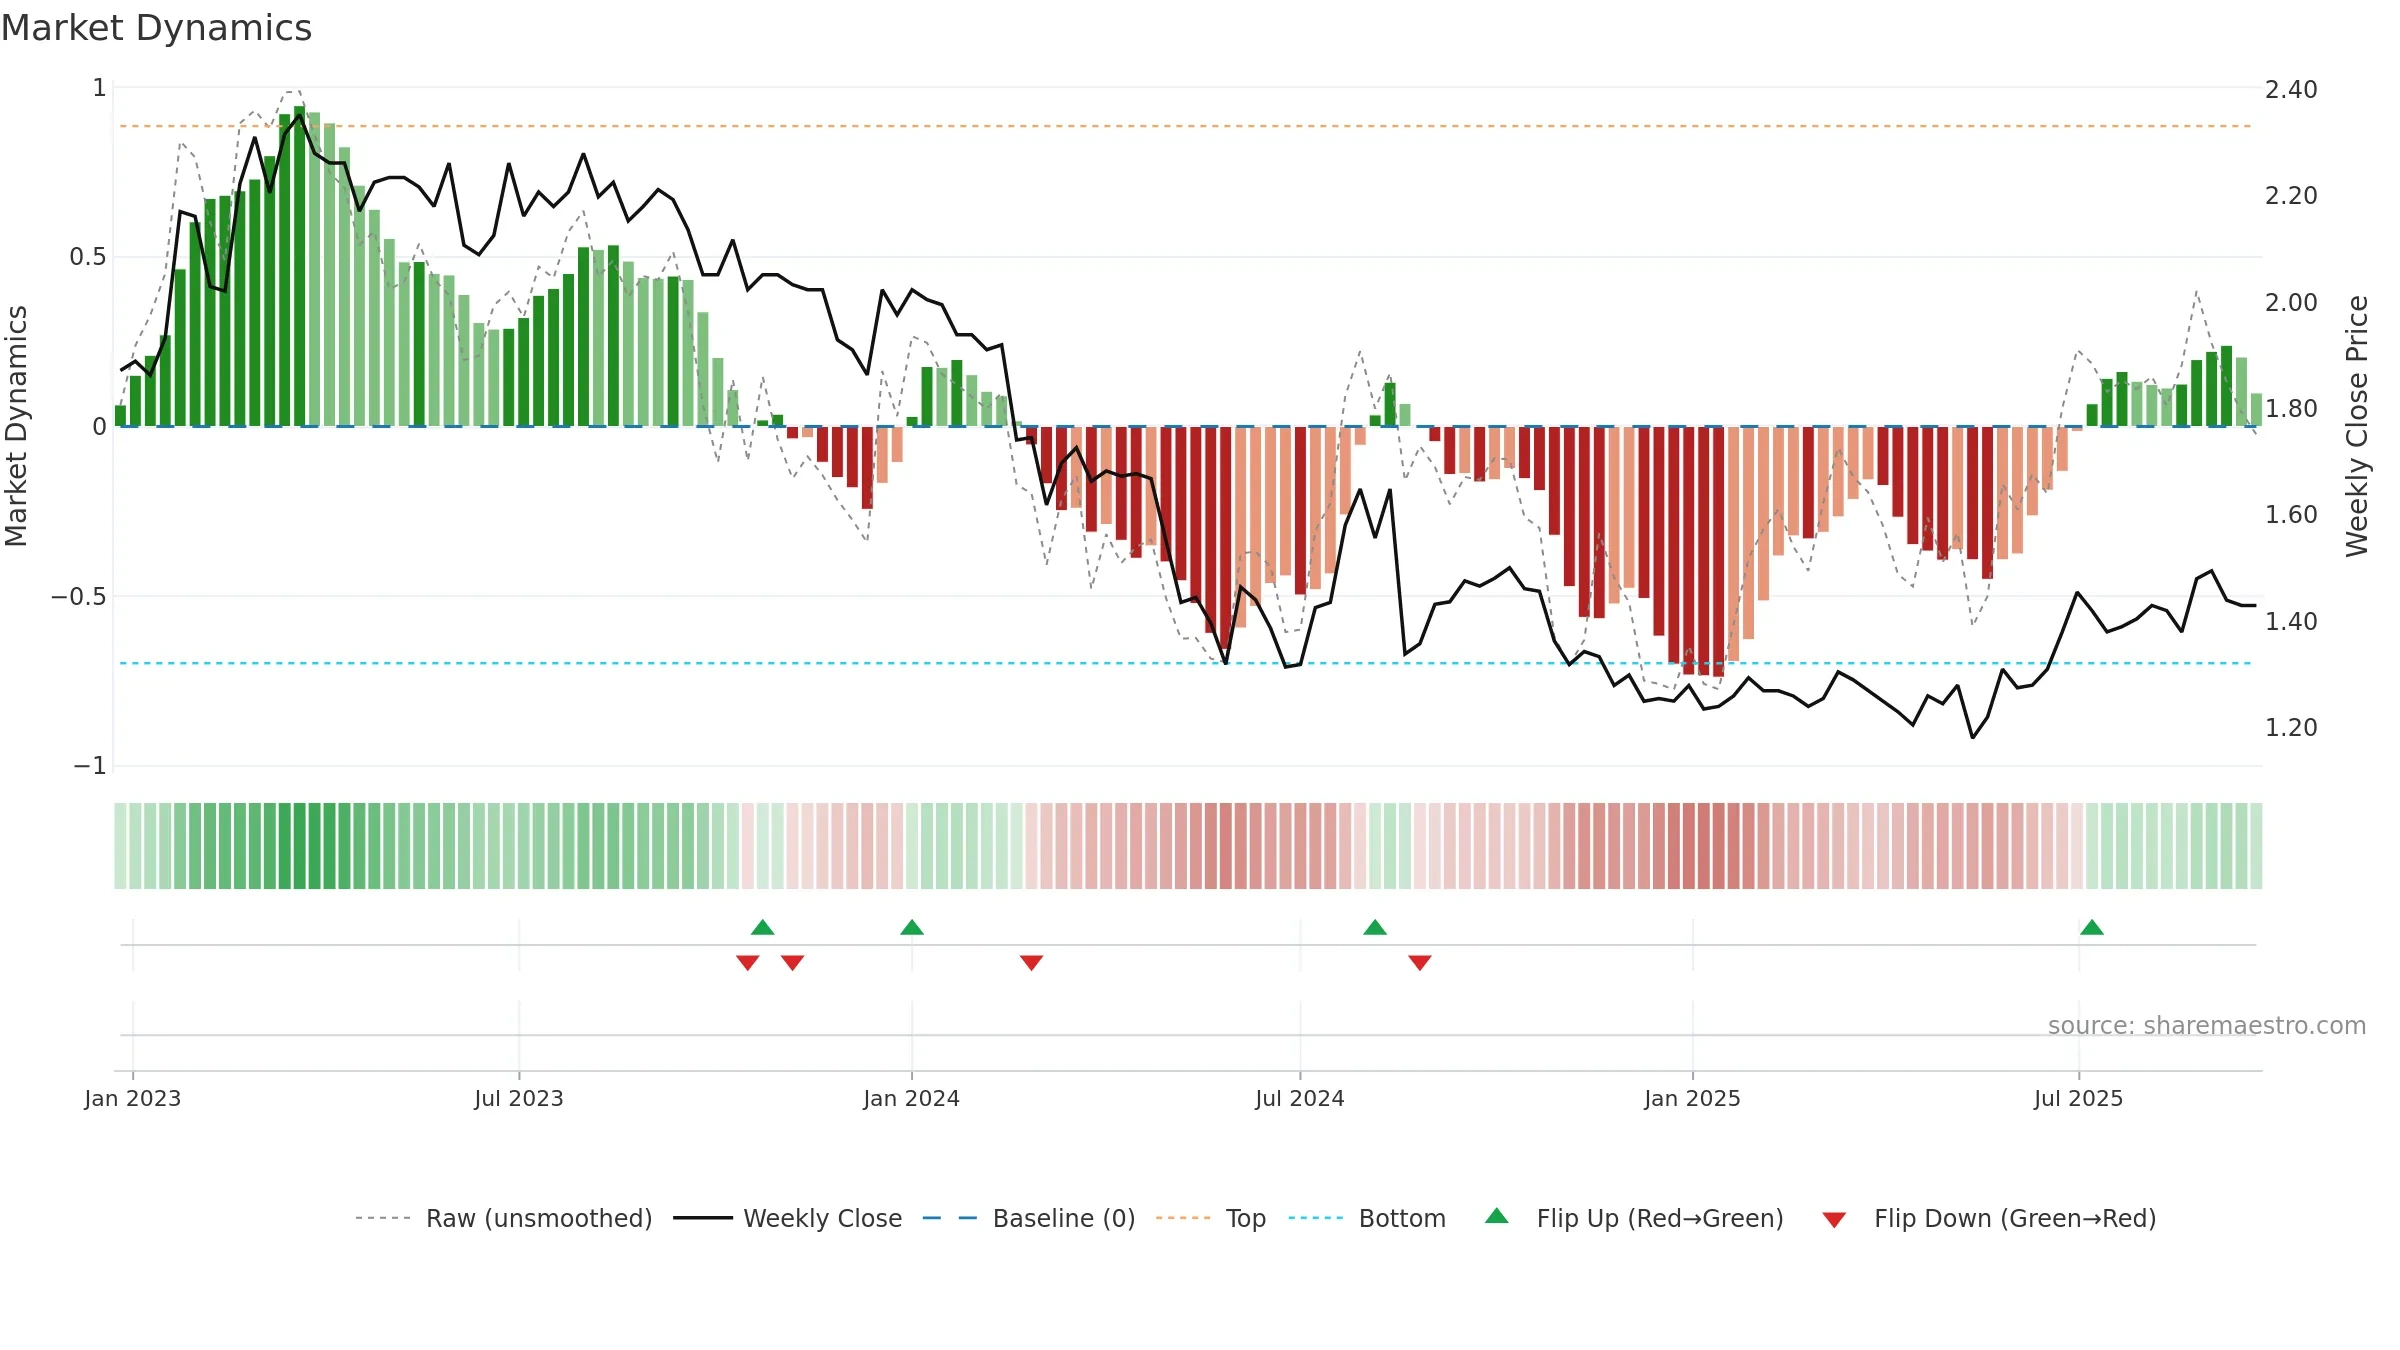Click the green Flip Up triangle icon in legend
2400x1350 pixels.
pyautogui.click(x=1497, y=1216)
